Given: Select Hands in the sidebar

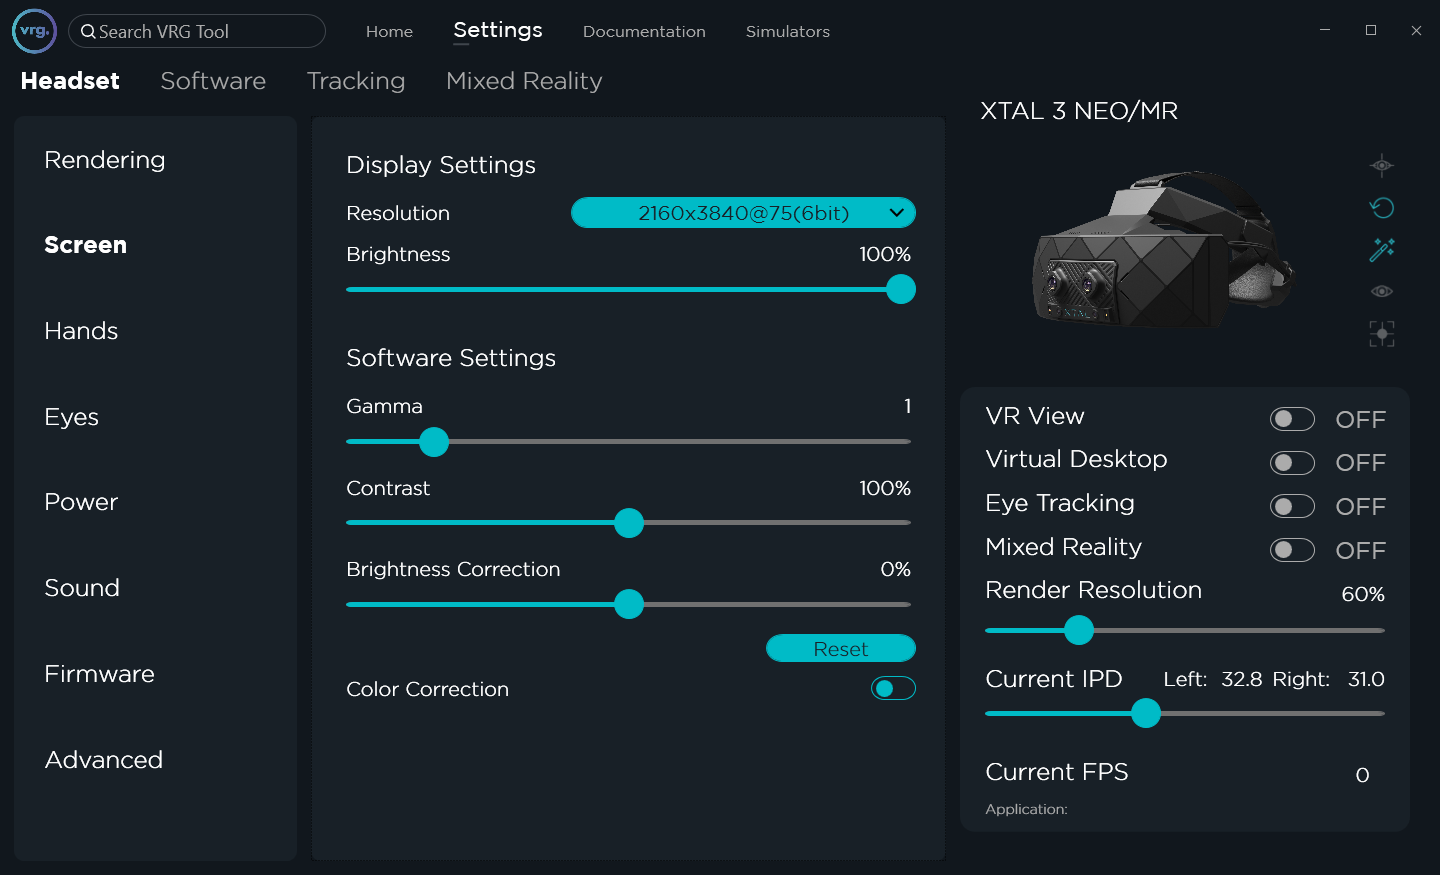Looking at the screenshot, I should [x=81, y=331].
